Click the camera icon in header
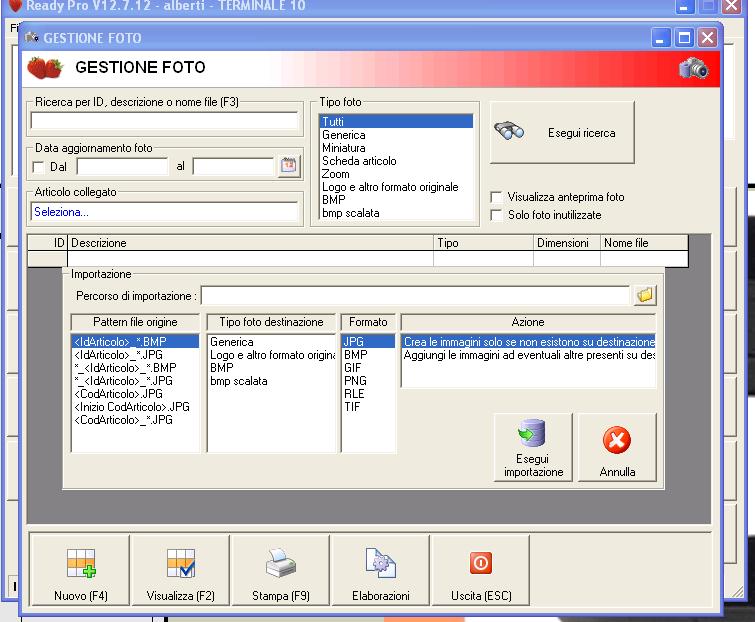 point(693,68)
